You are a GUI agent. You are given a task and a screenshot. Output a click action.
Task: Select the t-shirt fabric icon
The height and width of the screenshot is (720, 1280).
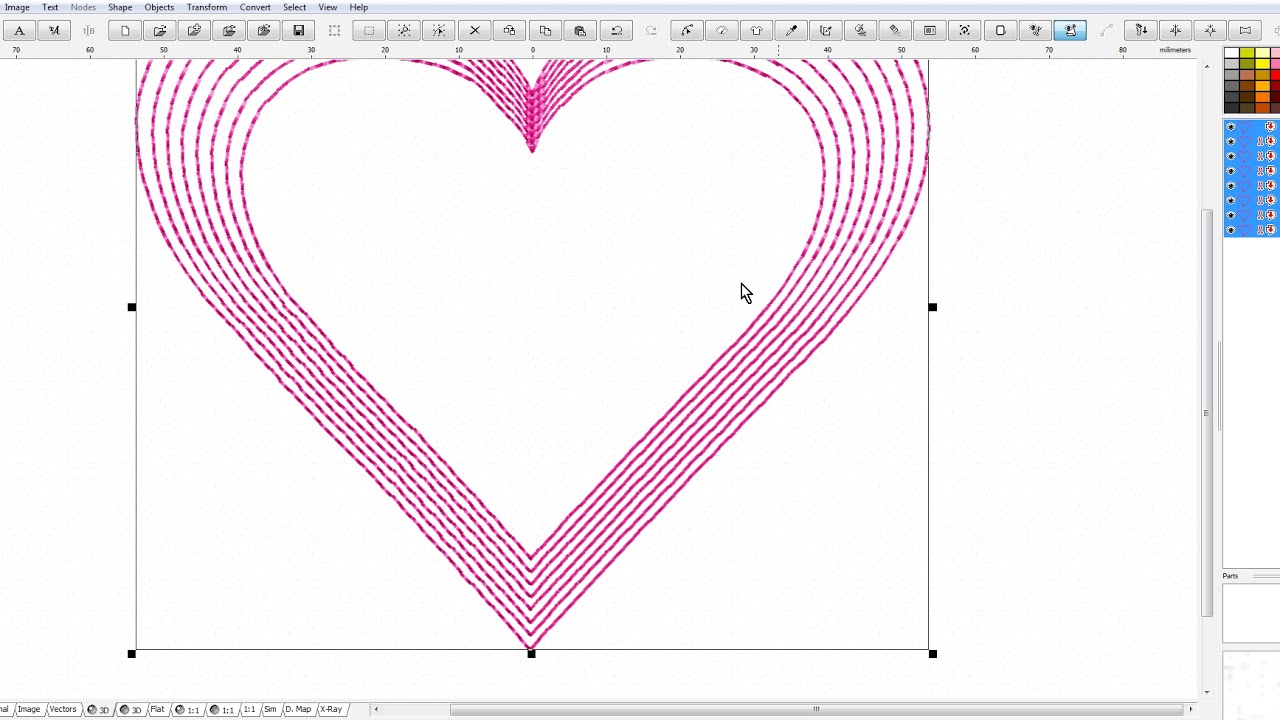pyautogui.click(x=756, y=30)
